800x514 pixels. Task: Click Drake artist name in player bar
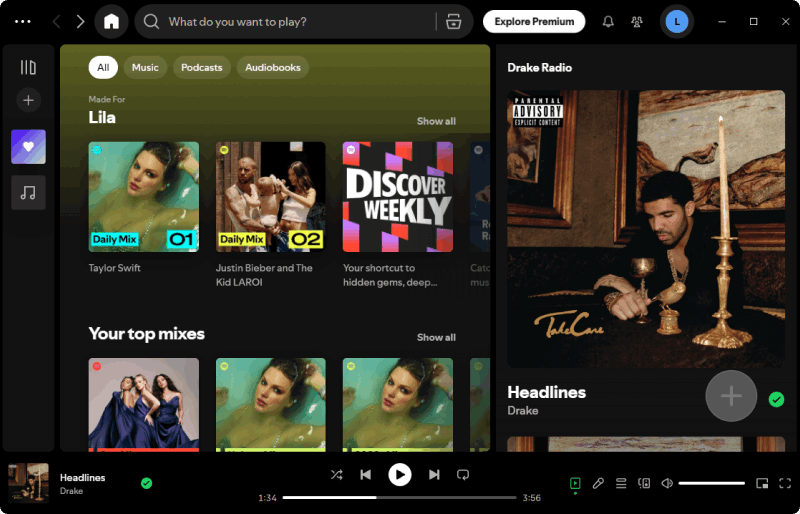tap(71, 491)
